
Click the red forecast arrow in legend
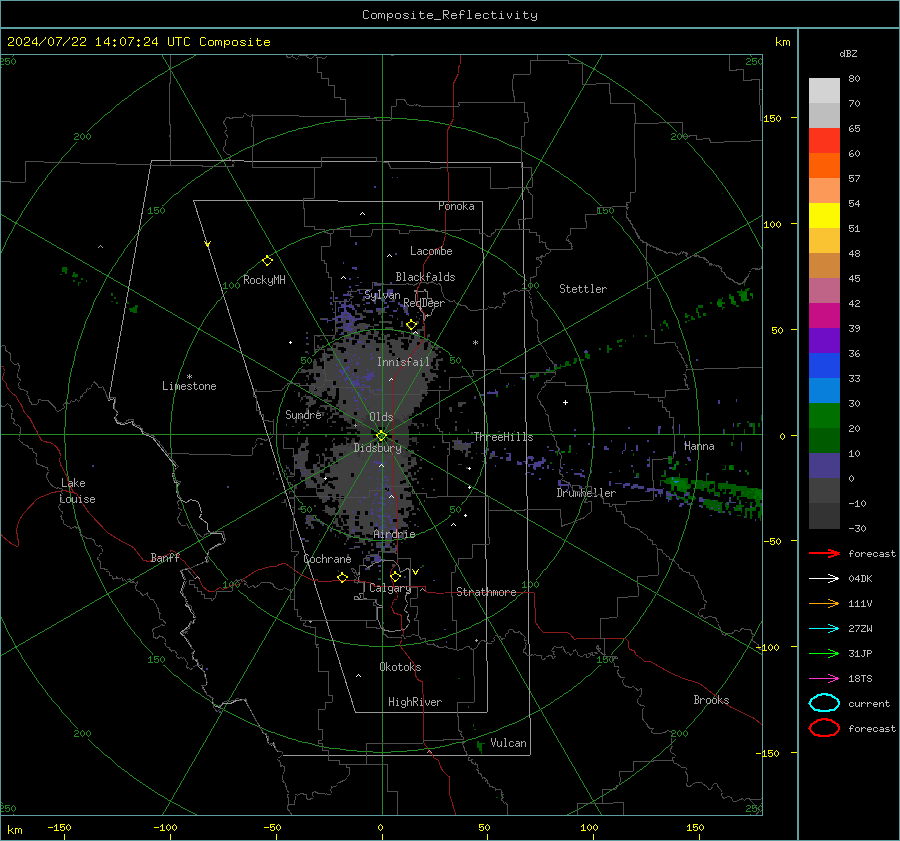824,553
